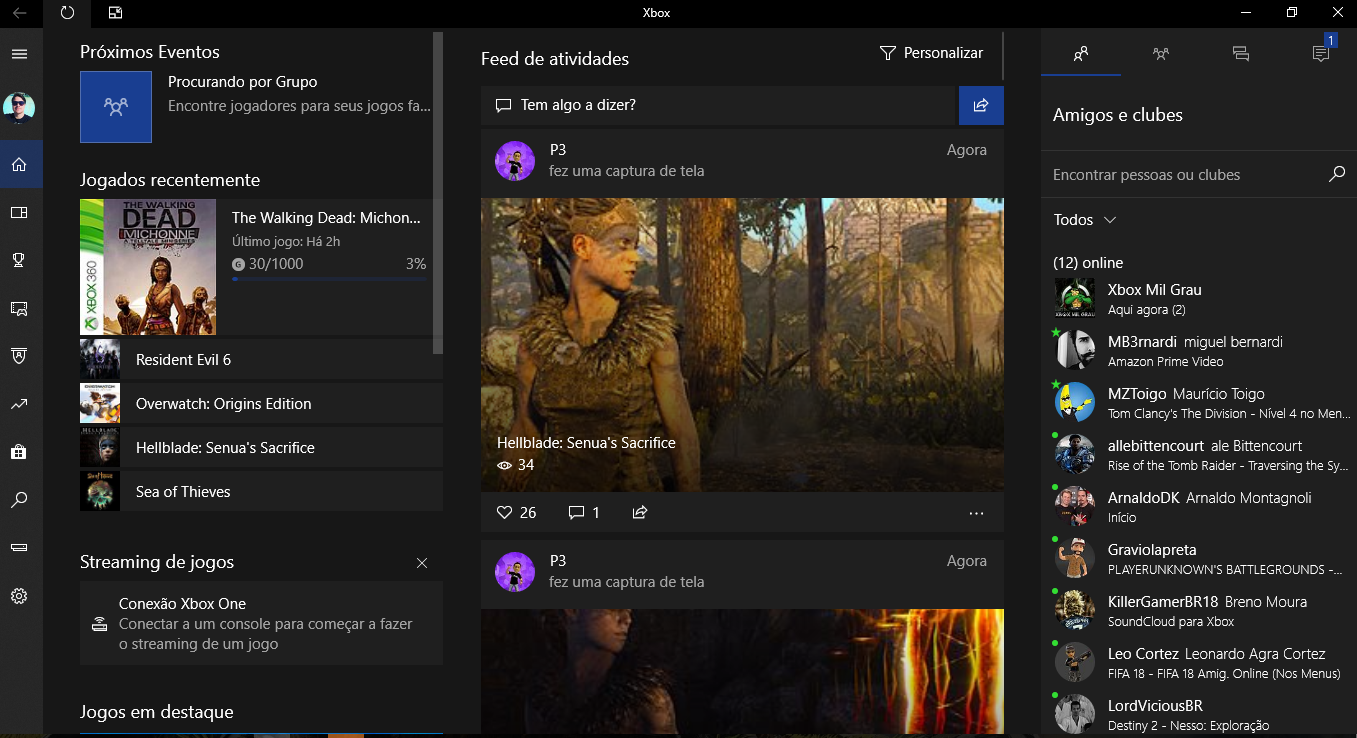Open P3 profile avatar on first post
Image resolution: width=1357 pixels, height=738 pixels.
[515, 160]
